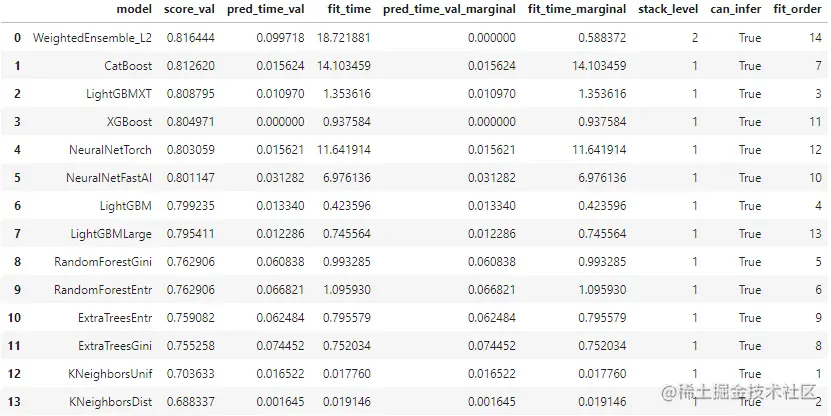Click the can_infer column header
This screenshot has width=831, height=416.
click(736, 10)
